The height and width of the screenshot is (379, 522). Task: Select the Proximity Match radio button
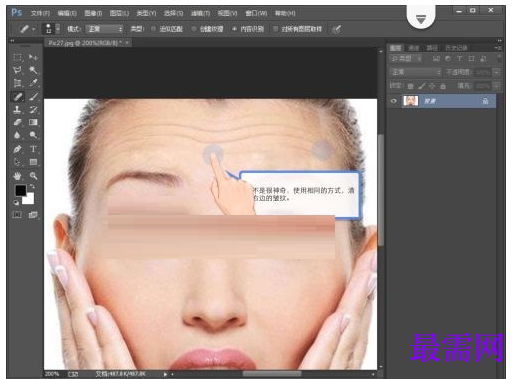pos(153,29)
